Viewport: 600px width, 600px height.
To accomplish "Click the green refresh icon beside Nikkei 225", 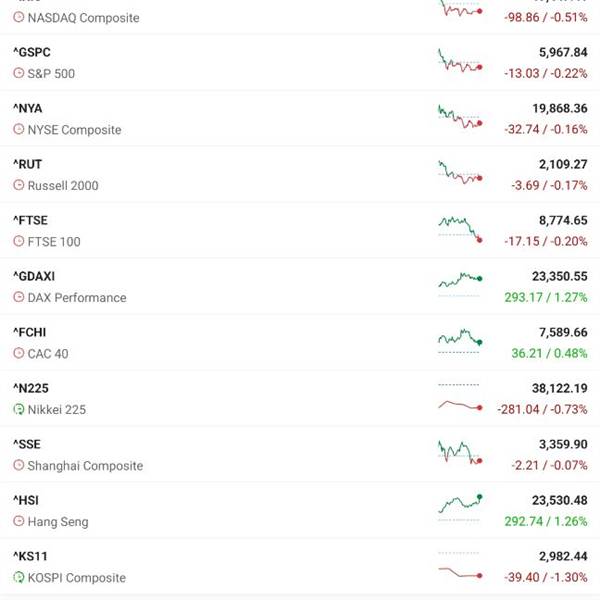I will (18, 409).
